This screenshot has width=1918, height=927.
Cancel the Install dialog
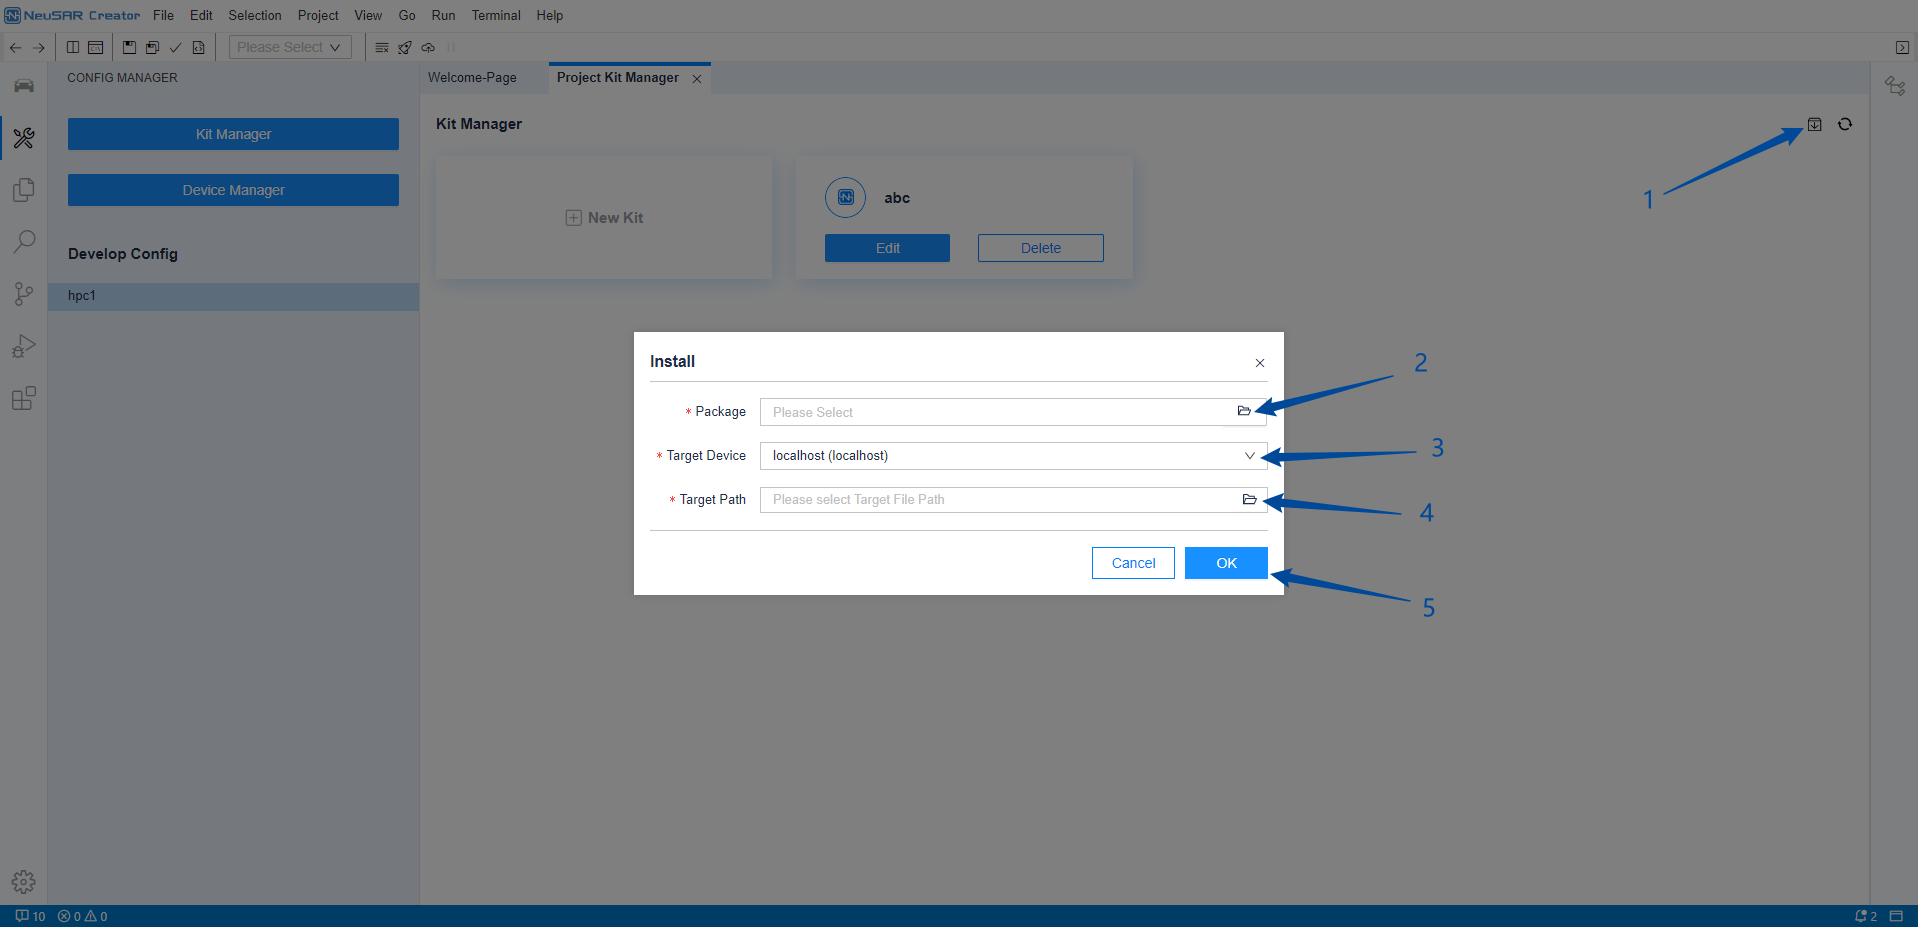[1133, 563]
